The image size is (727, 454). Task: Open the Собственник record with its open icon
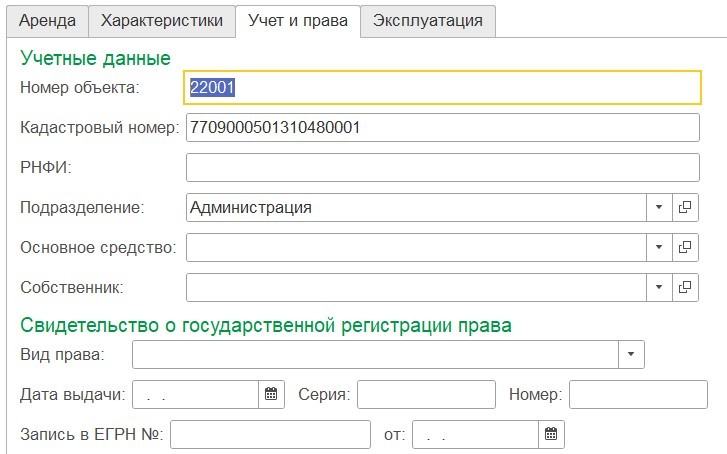[x=685, y=287]
